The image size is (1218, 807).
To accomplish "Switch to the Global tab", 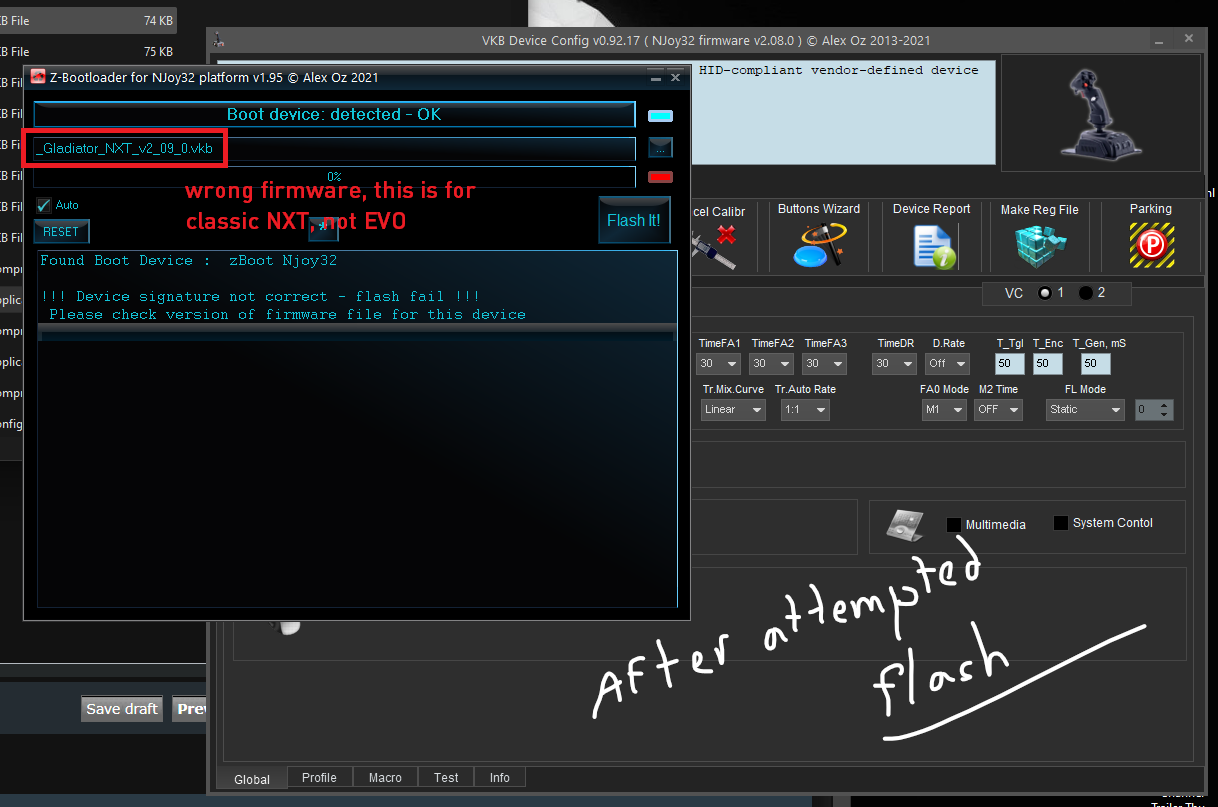I will 252,779.
